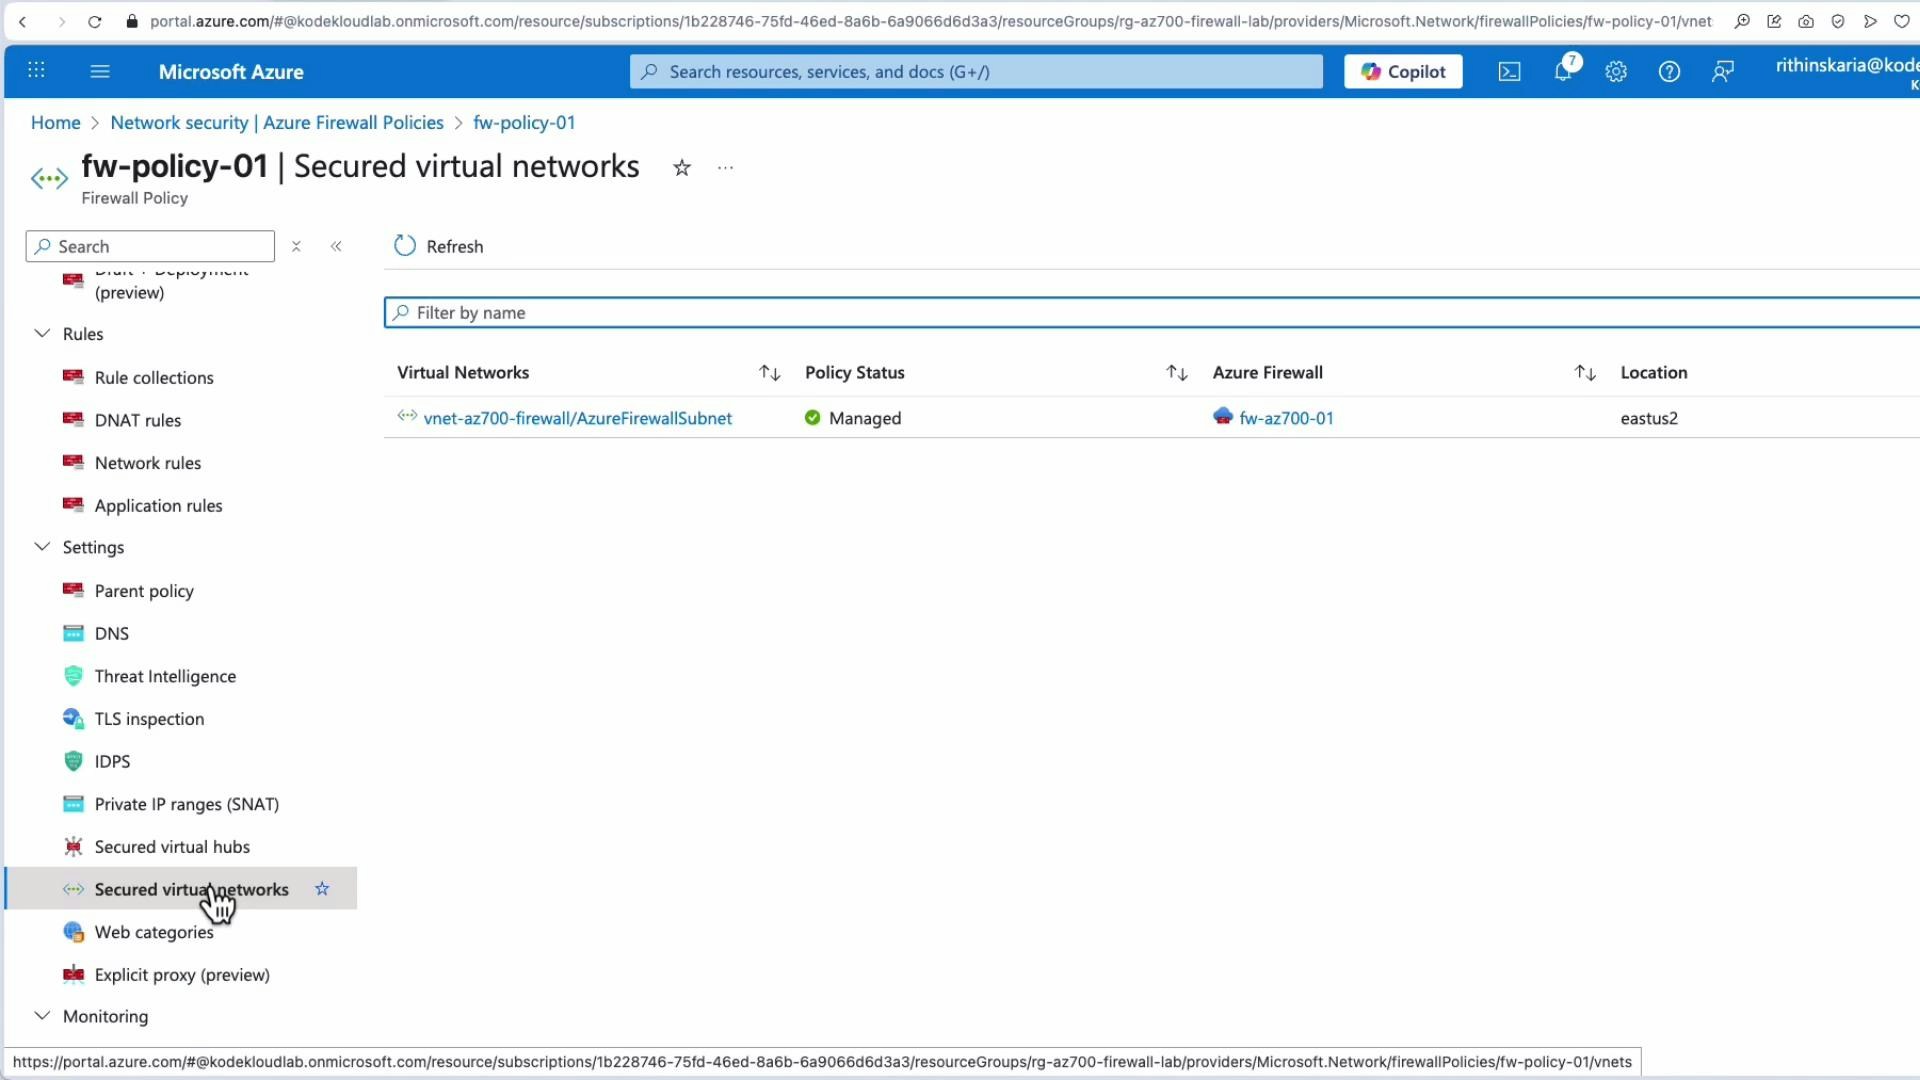This screenshot has width=1920, height=1080.
Task: Expand the Monitoring section
Action: coord(41,1015)
